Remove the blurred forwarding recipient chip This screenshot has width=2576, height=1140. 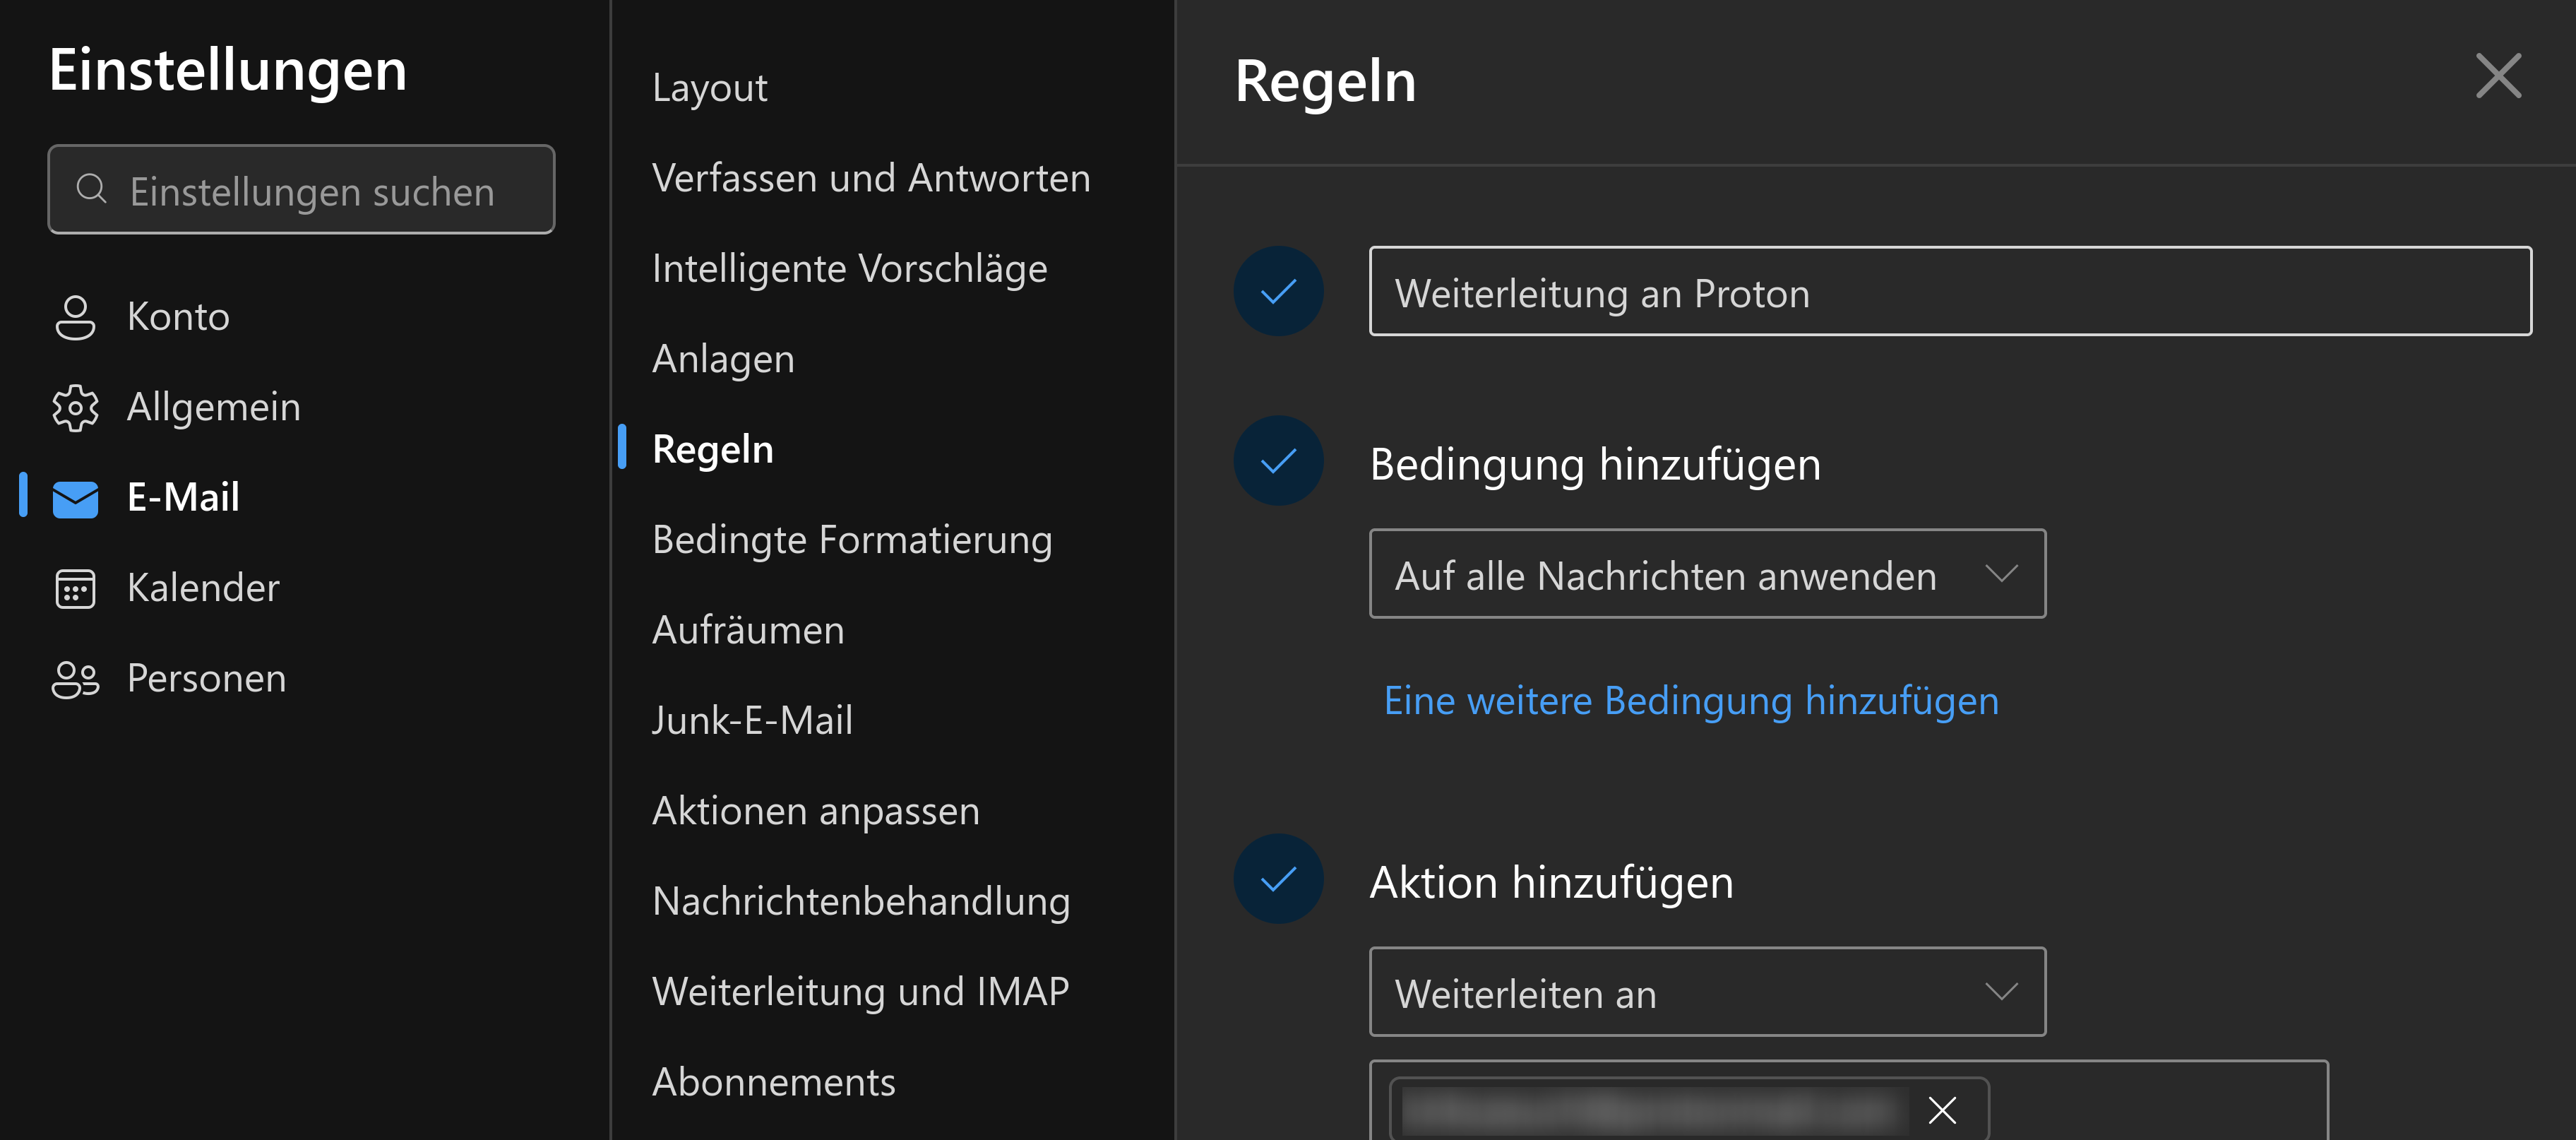click(x=1941, y=1109)
